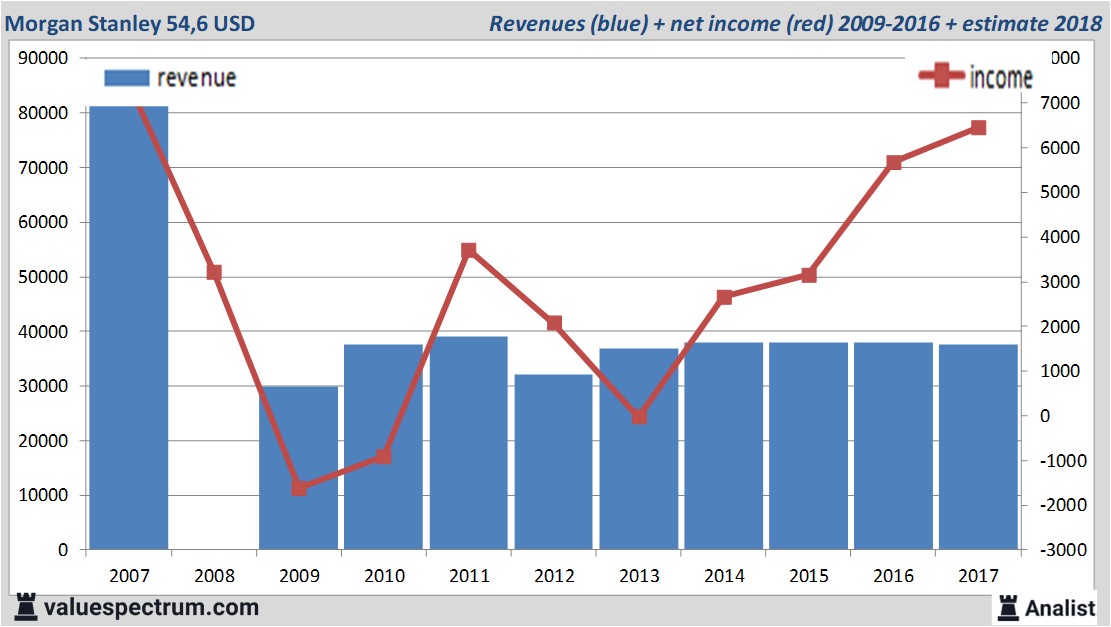
Task: Click "-3000" on the income axis
Action: [1063, 549]
